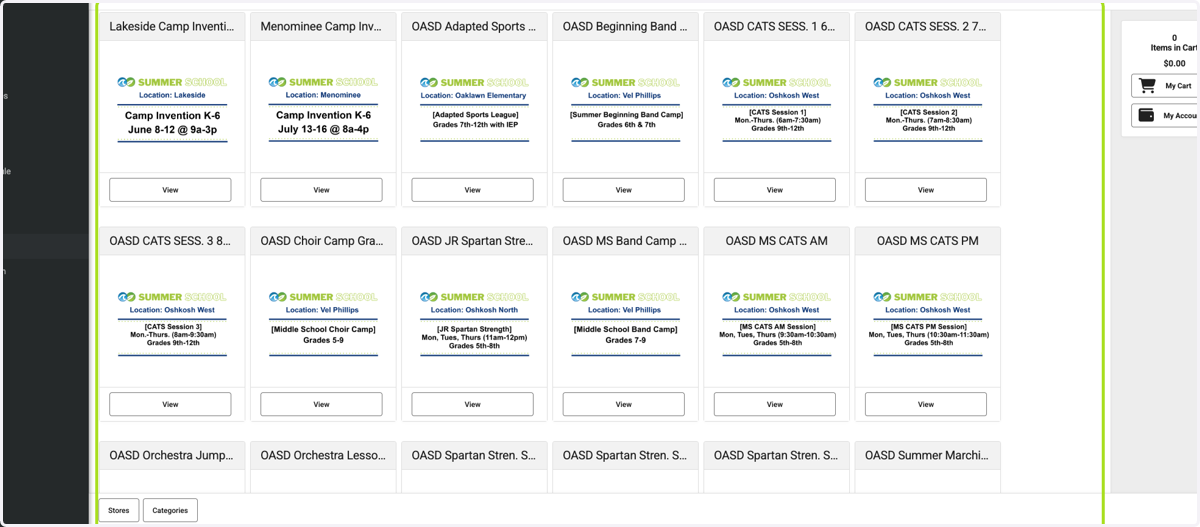Click the 'OASD CATS SESS. 1 6...' card title
The height and width of the screenshot is (527, 1200).
click(x=776, y=27)
